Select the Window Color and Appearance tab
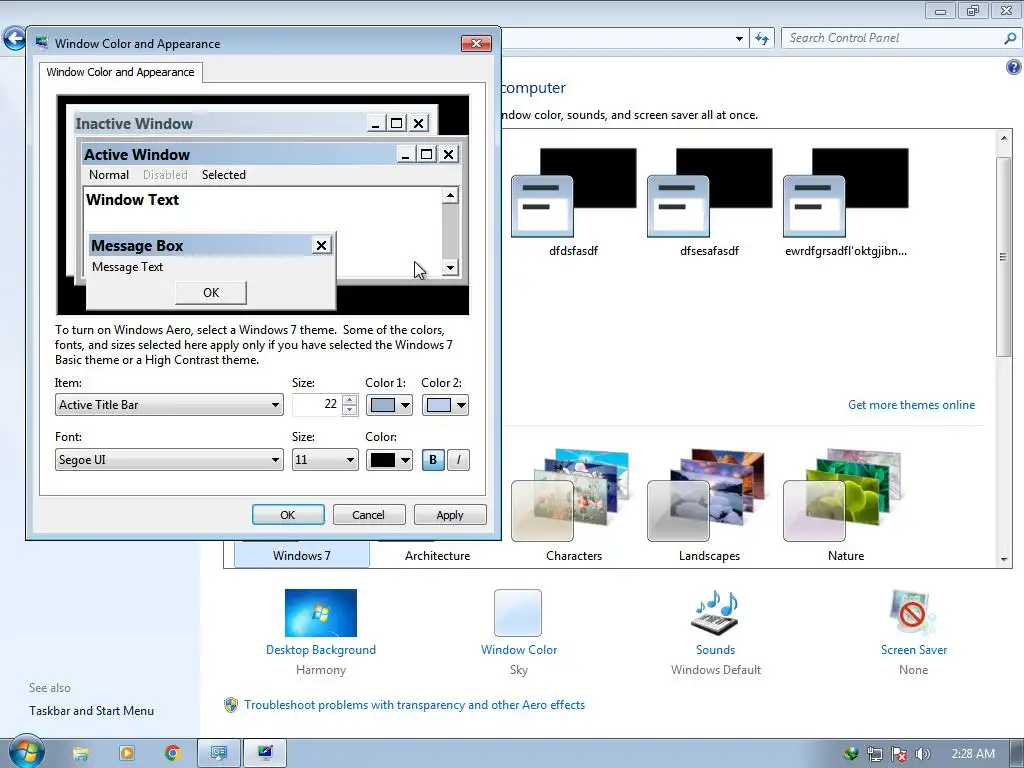 point(120,72)
